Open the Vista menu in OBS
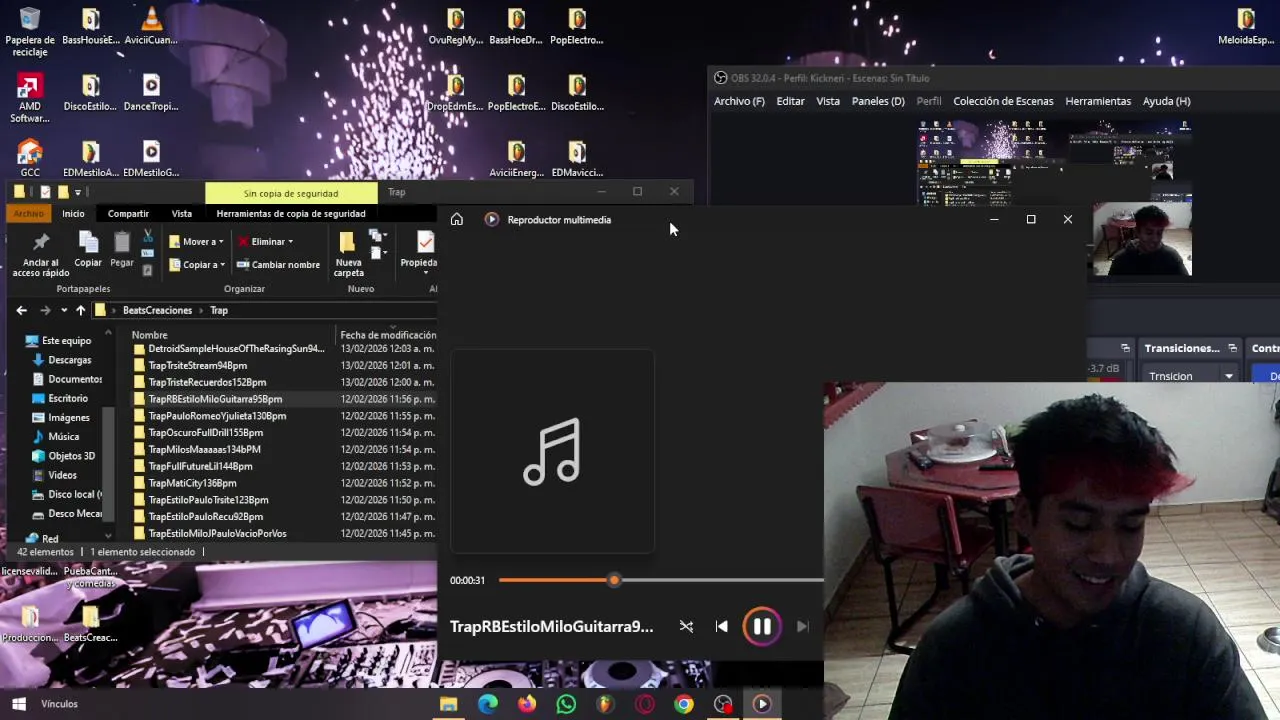 828,101
